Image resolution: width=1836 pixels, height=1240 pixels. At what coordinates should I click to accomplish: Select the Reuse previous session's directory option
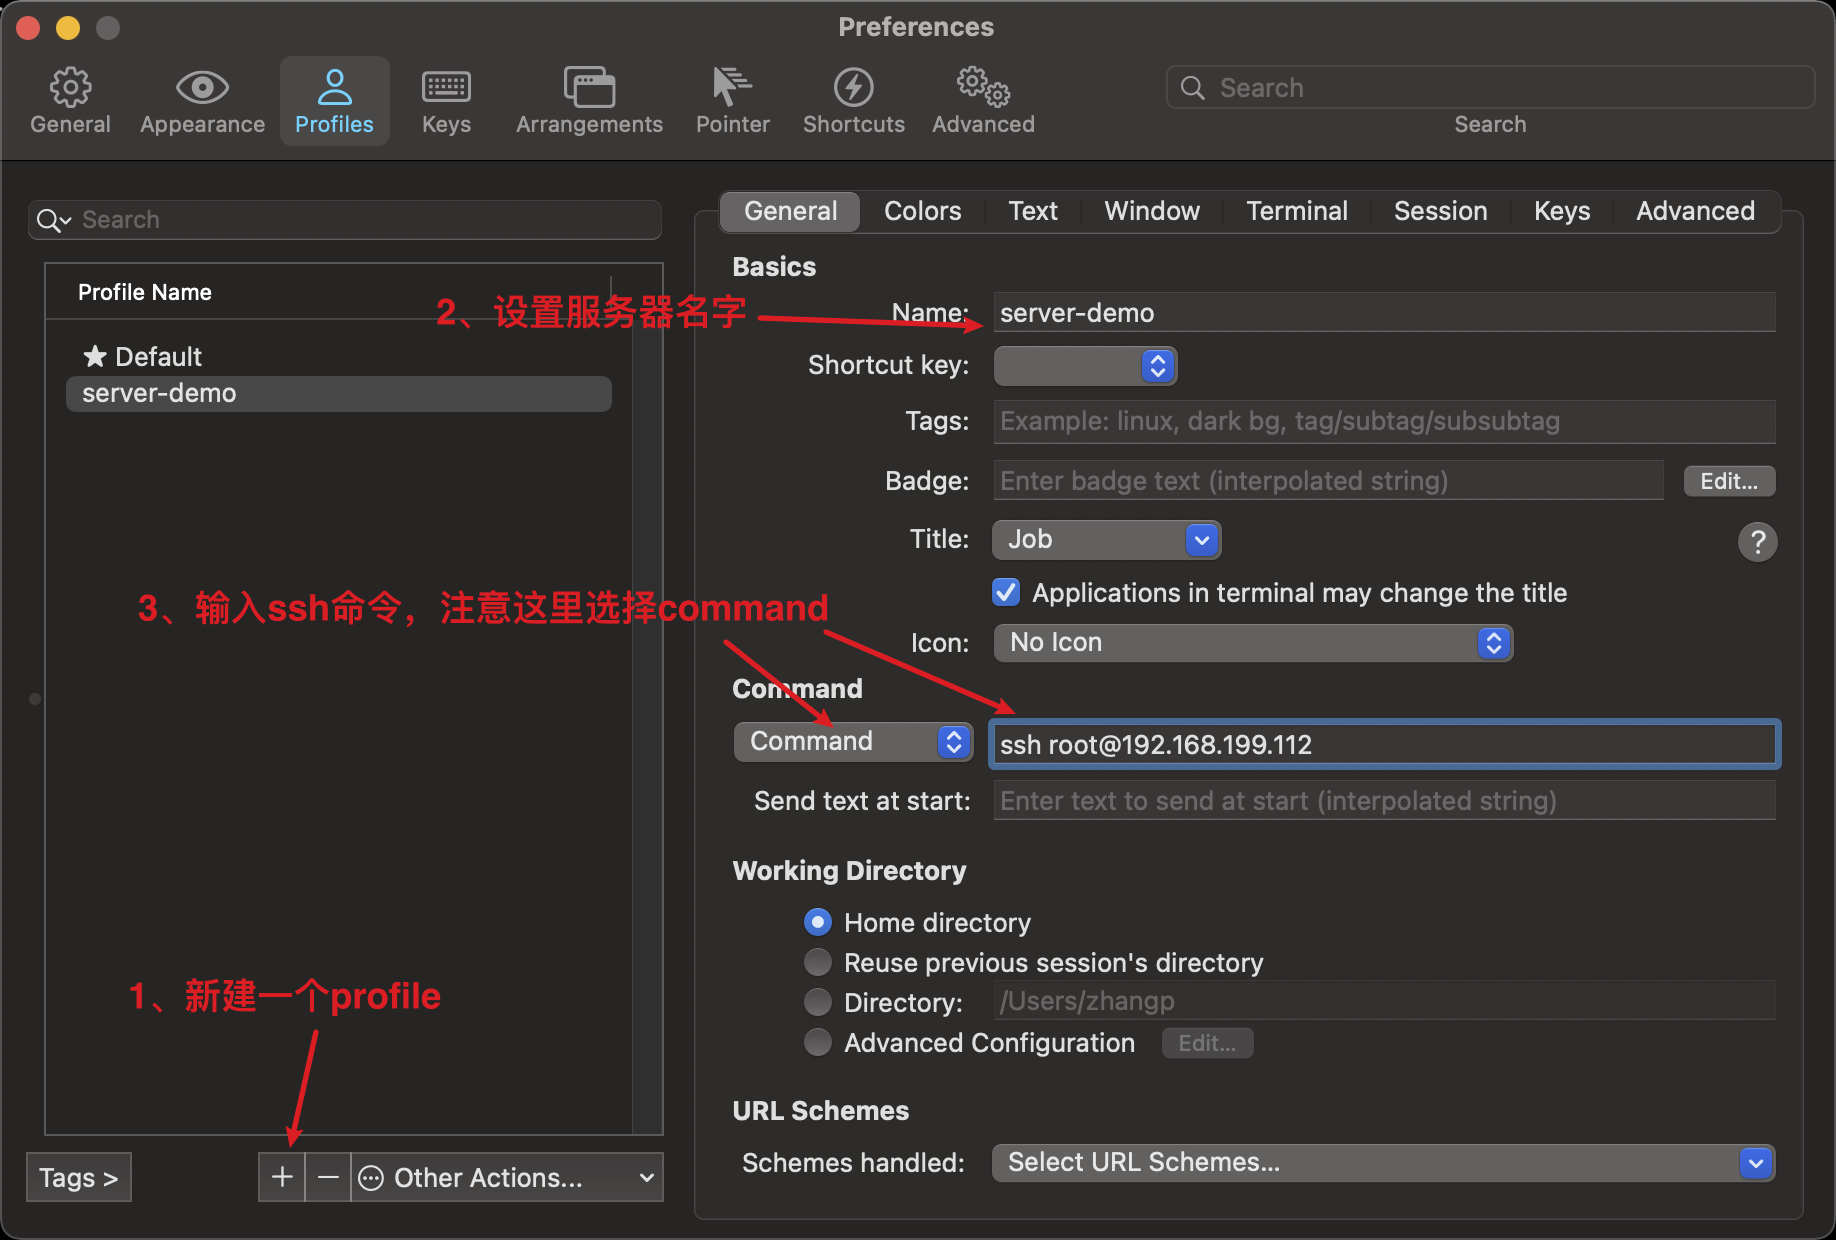point(817,962)
